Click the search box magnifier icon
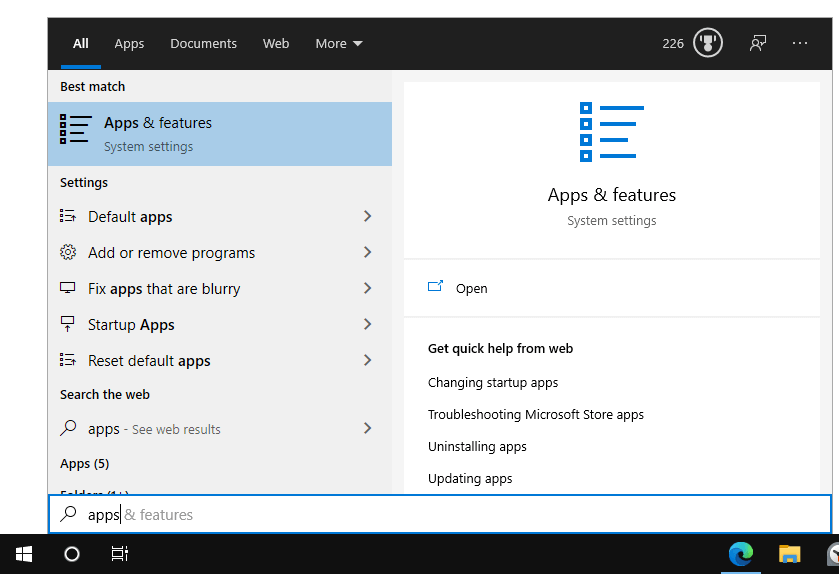This screenshot has height=574, width=839. (68, 514)
